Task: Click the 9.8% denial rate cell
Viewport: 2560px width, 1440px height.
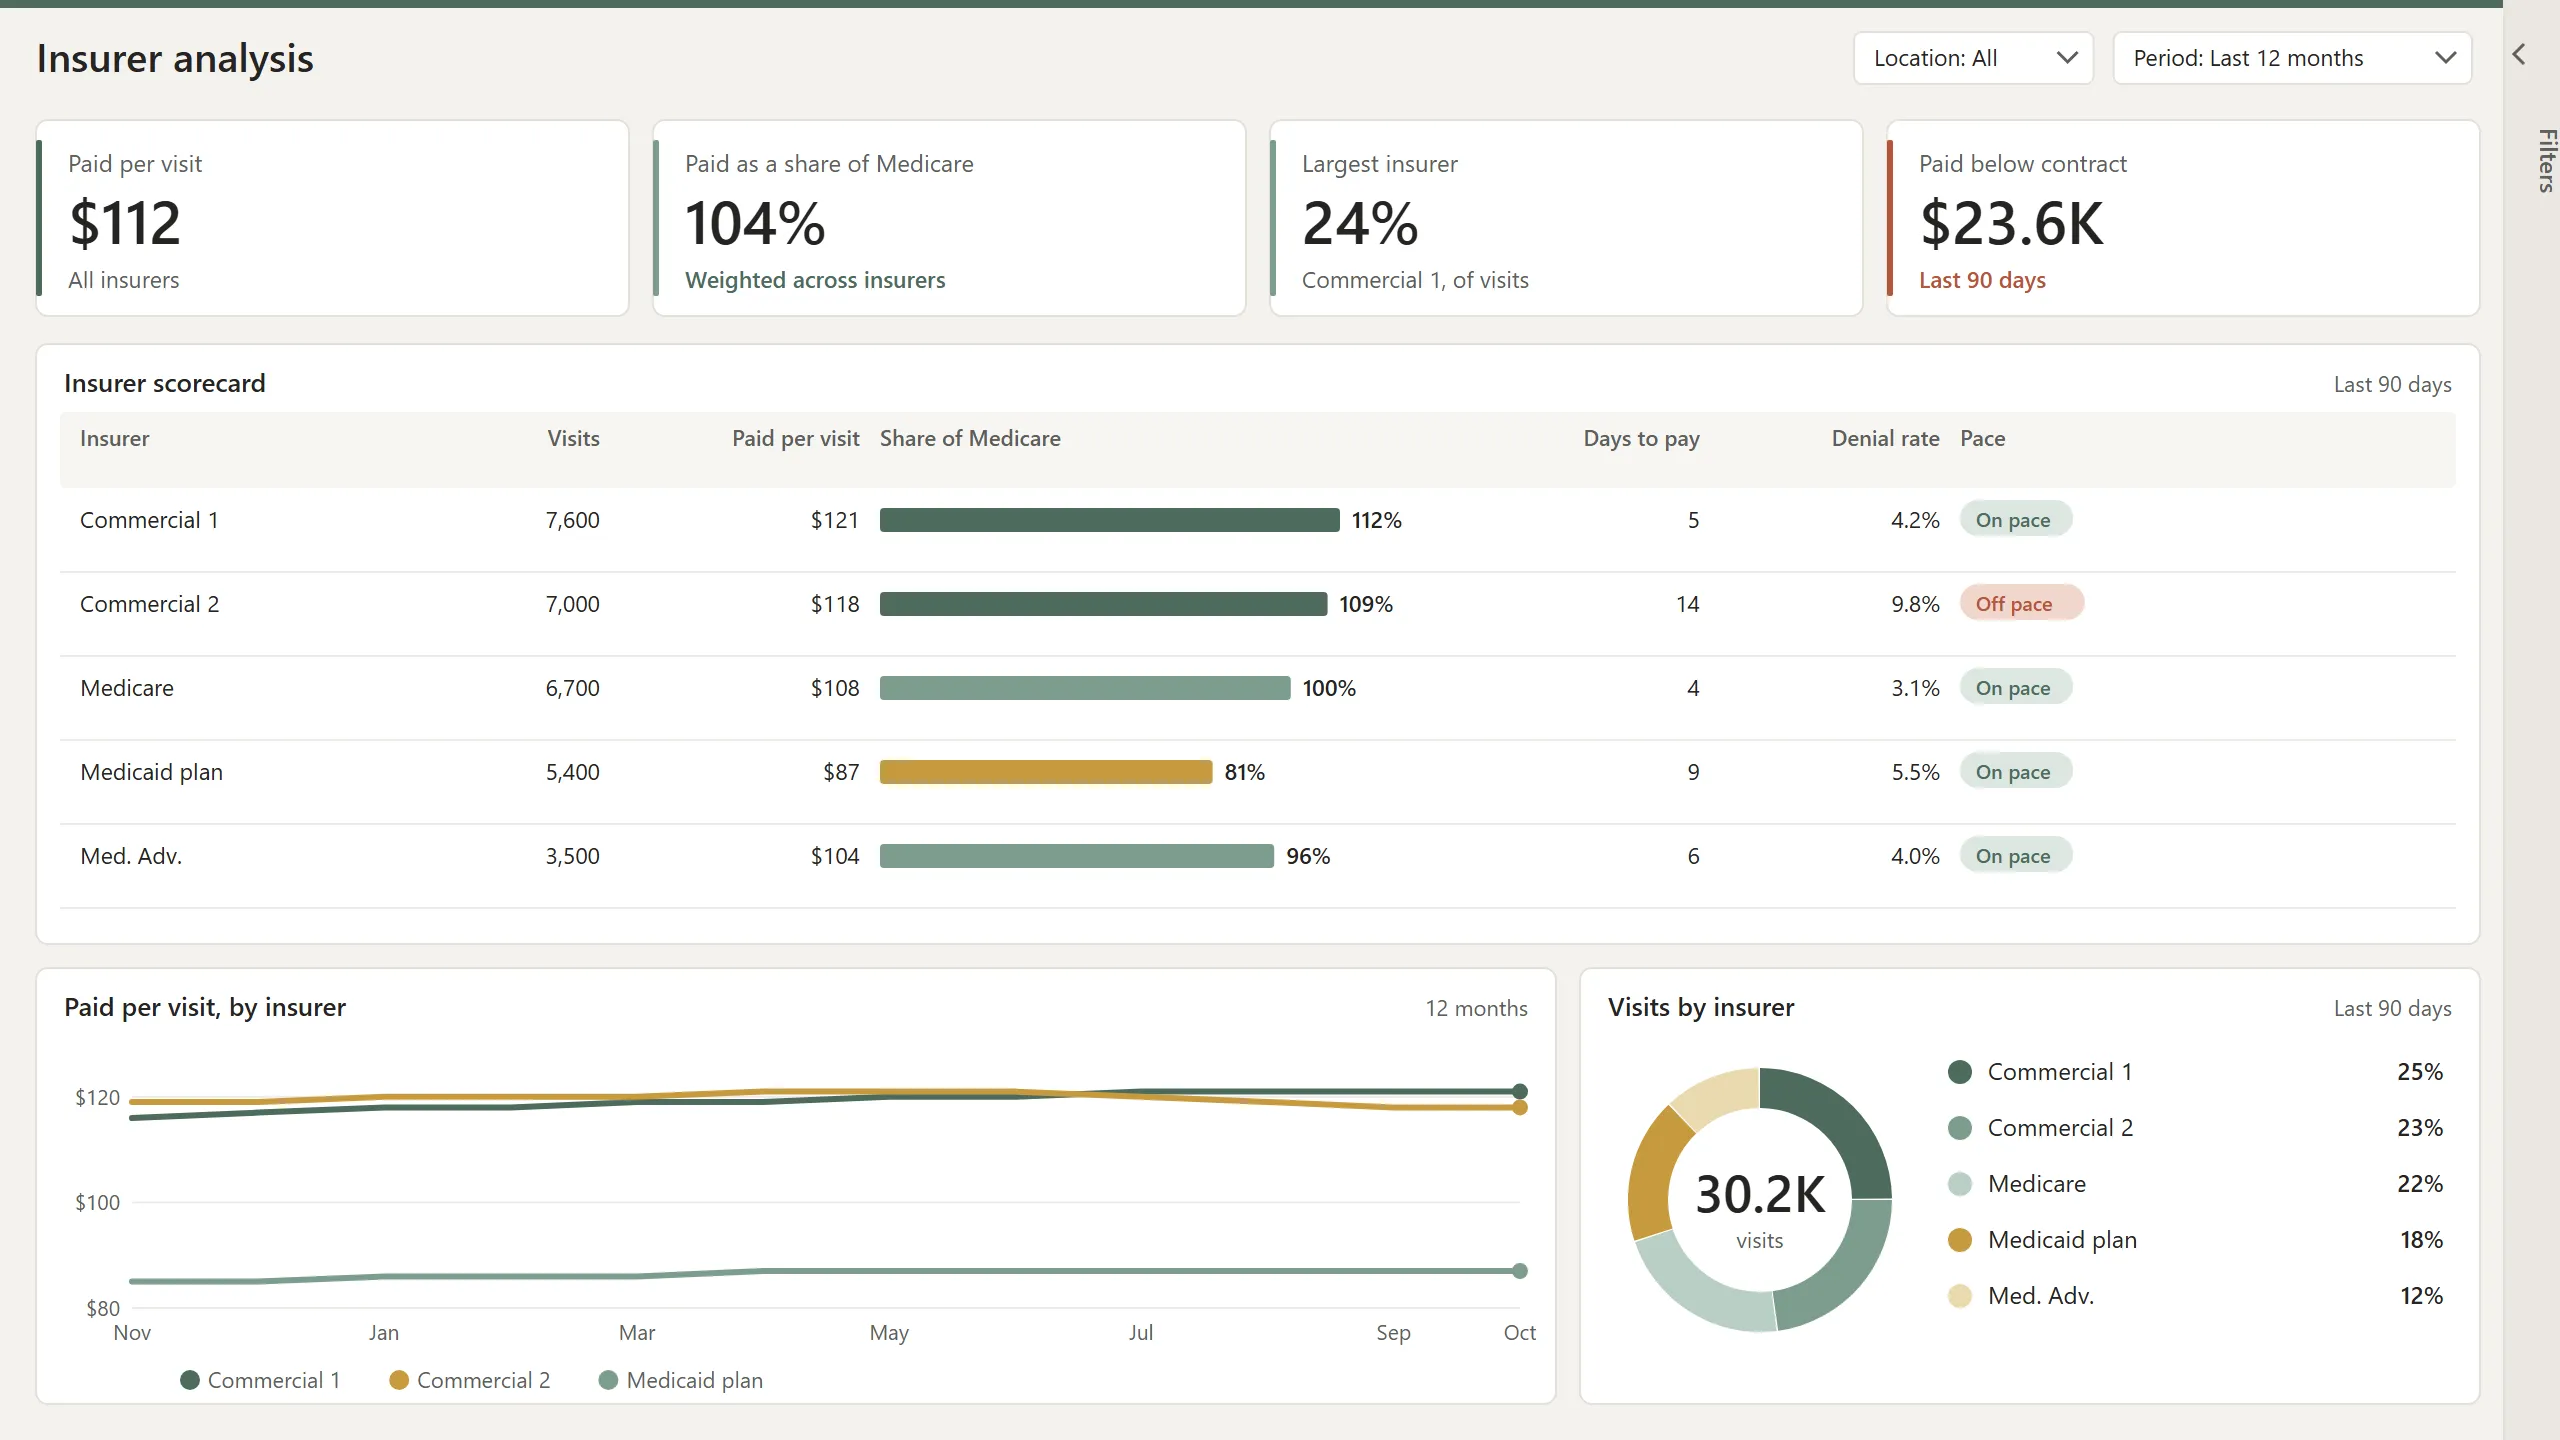Action: point(1915,604)
